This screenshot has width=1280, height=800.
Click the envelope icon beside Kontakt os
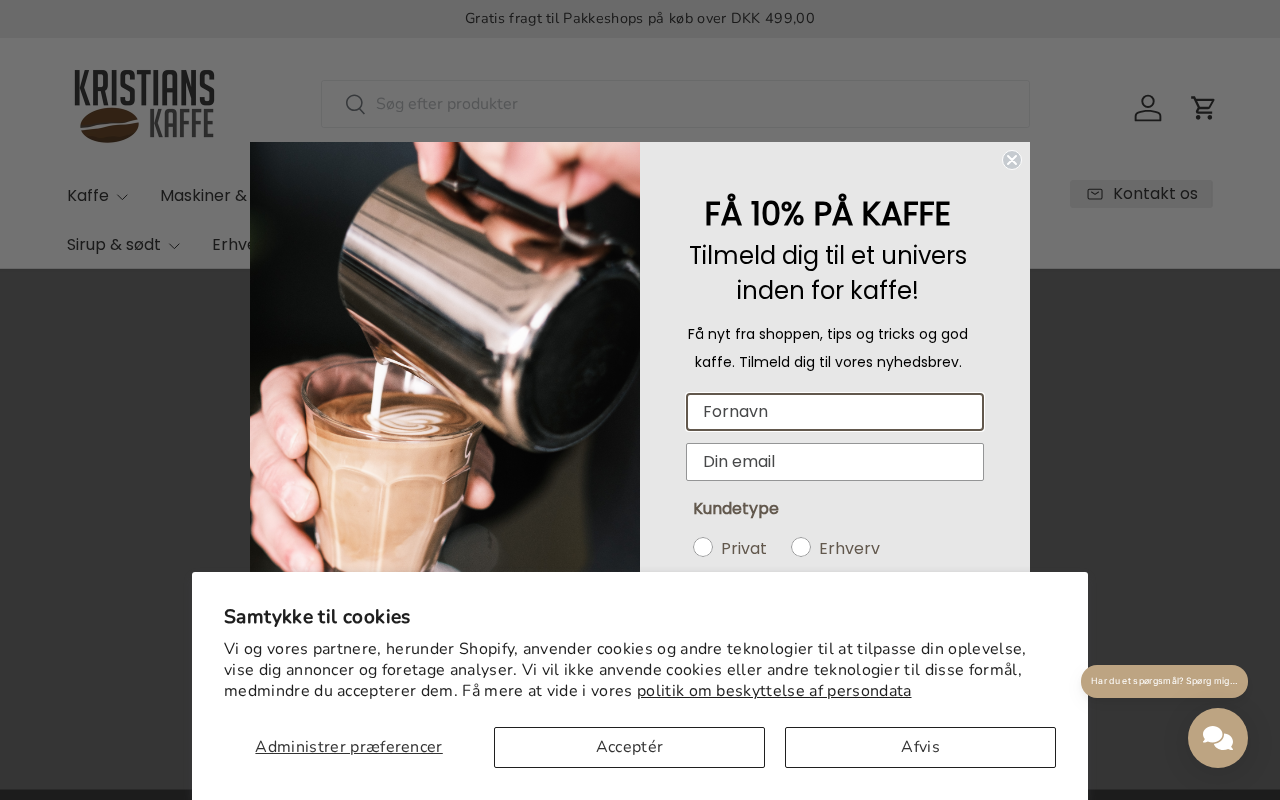tap(1095, 194)
